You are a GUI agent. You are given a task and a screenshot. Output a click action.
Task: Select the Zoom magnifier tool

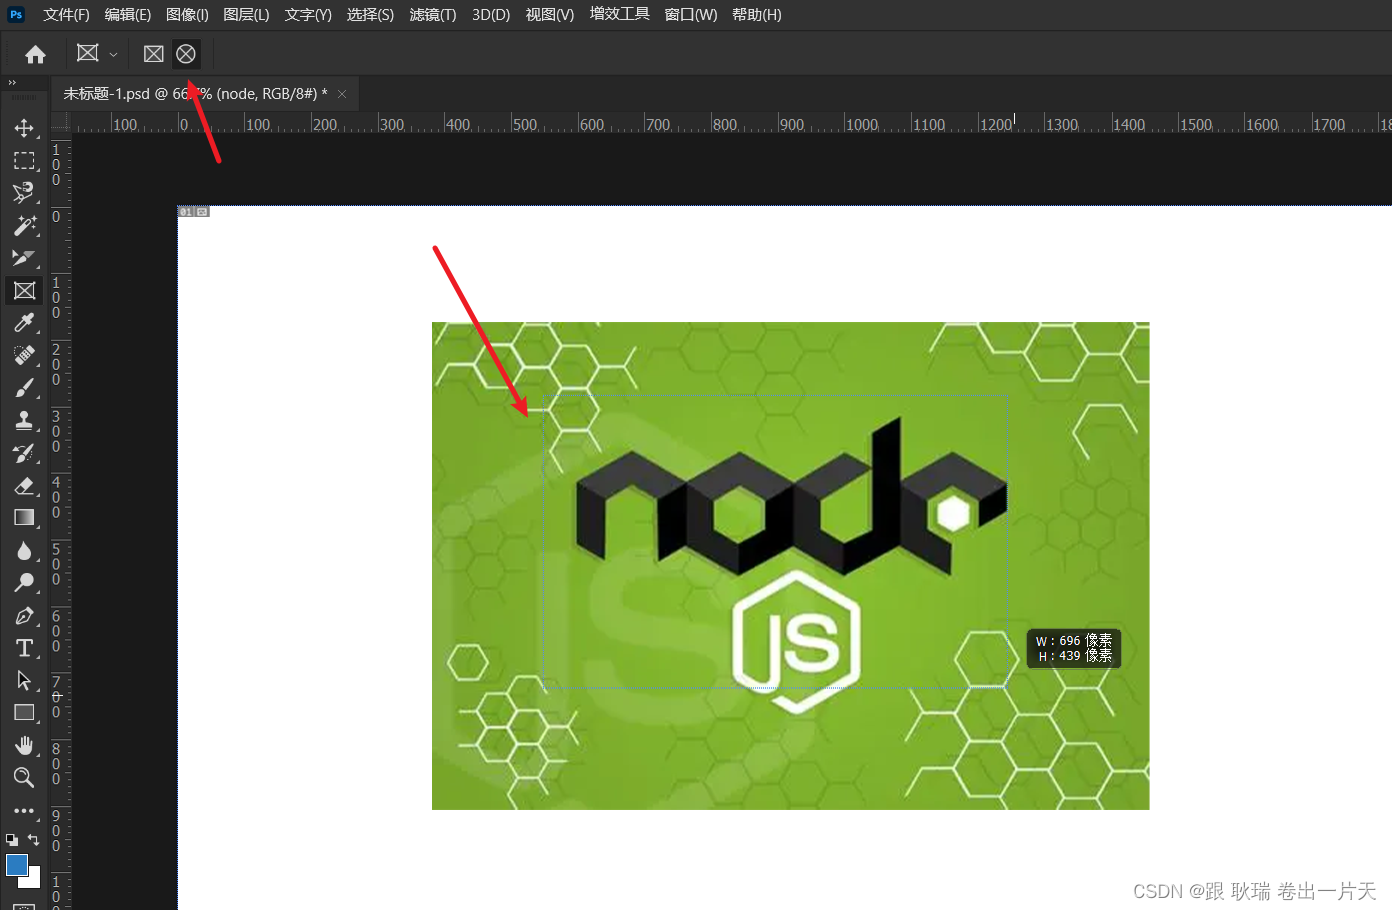[x=24, y=778]
